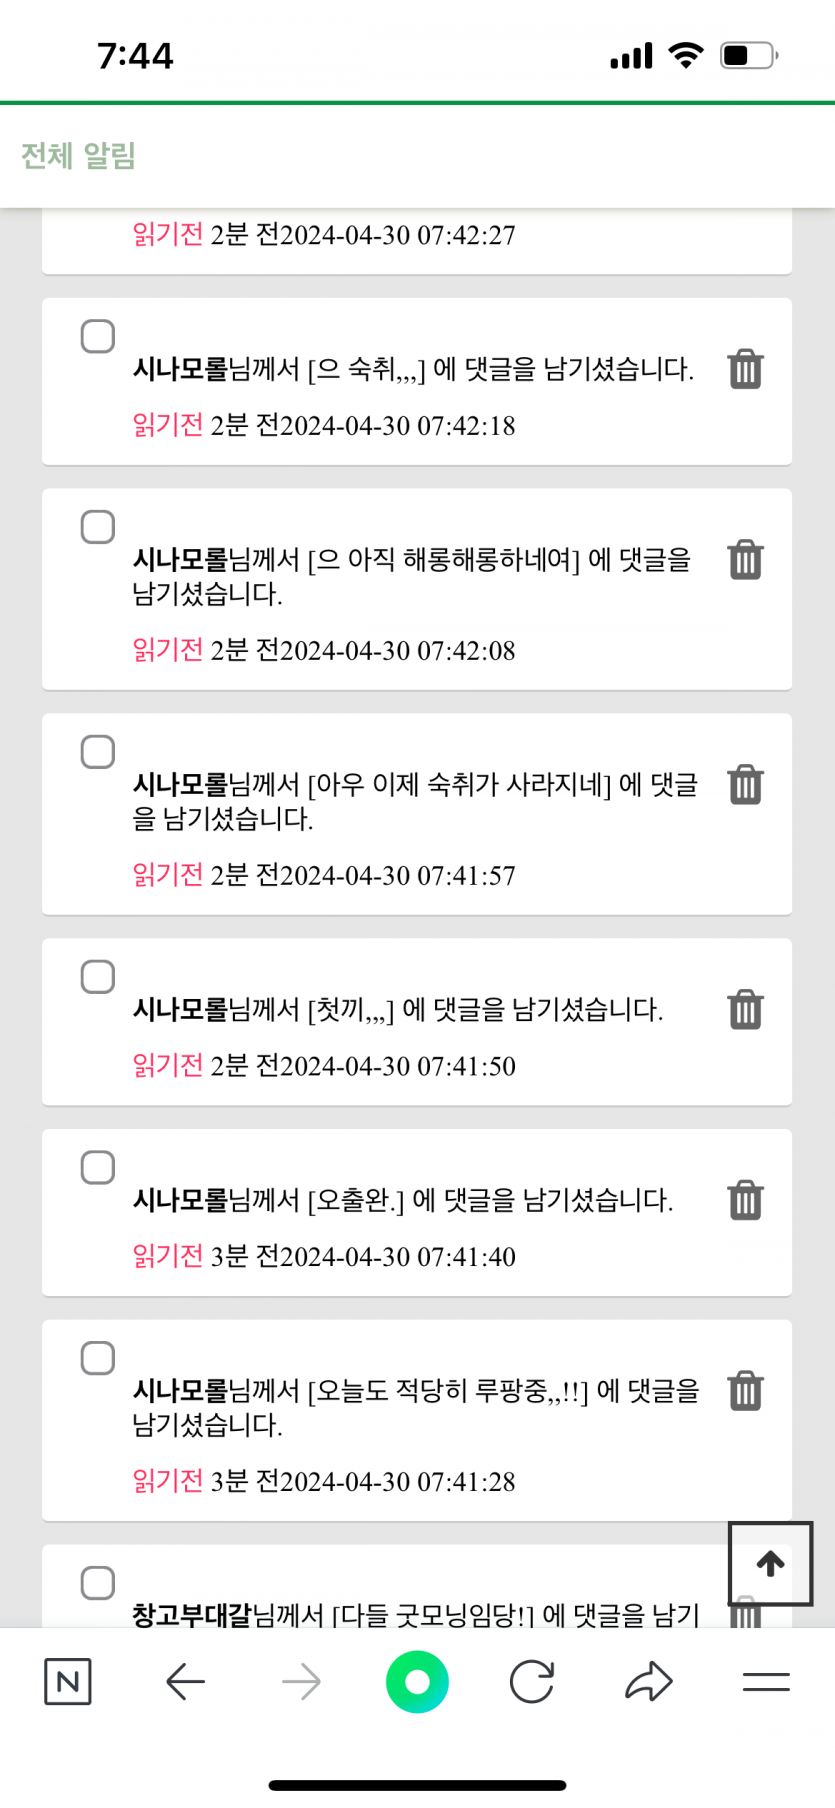This screenshot has width=835, height=1808.
Task: Open the [으 아직 해롱해롱하네여] comment notification
Action: [x=411, y=576]
